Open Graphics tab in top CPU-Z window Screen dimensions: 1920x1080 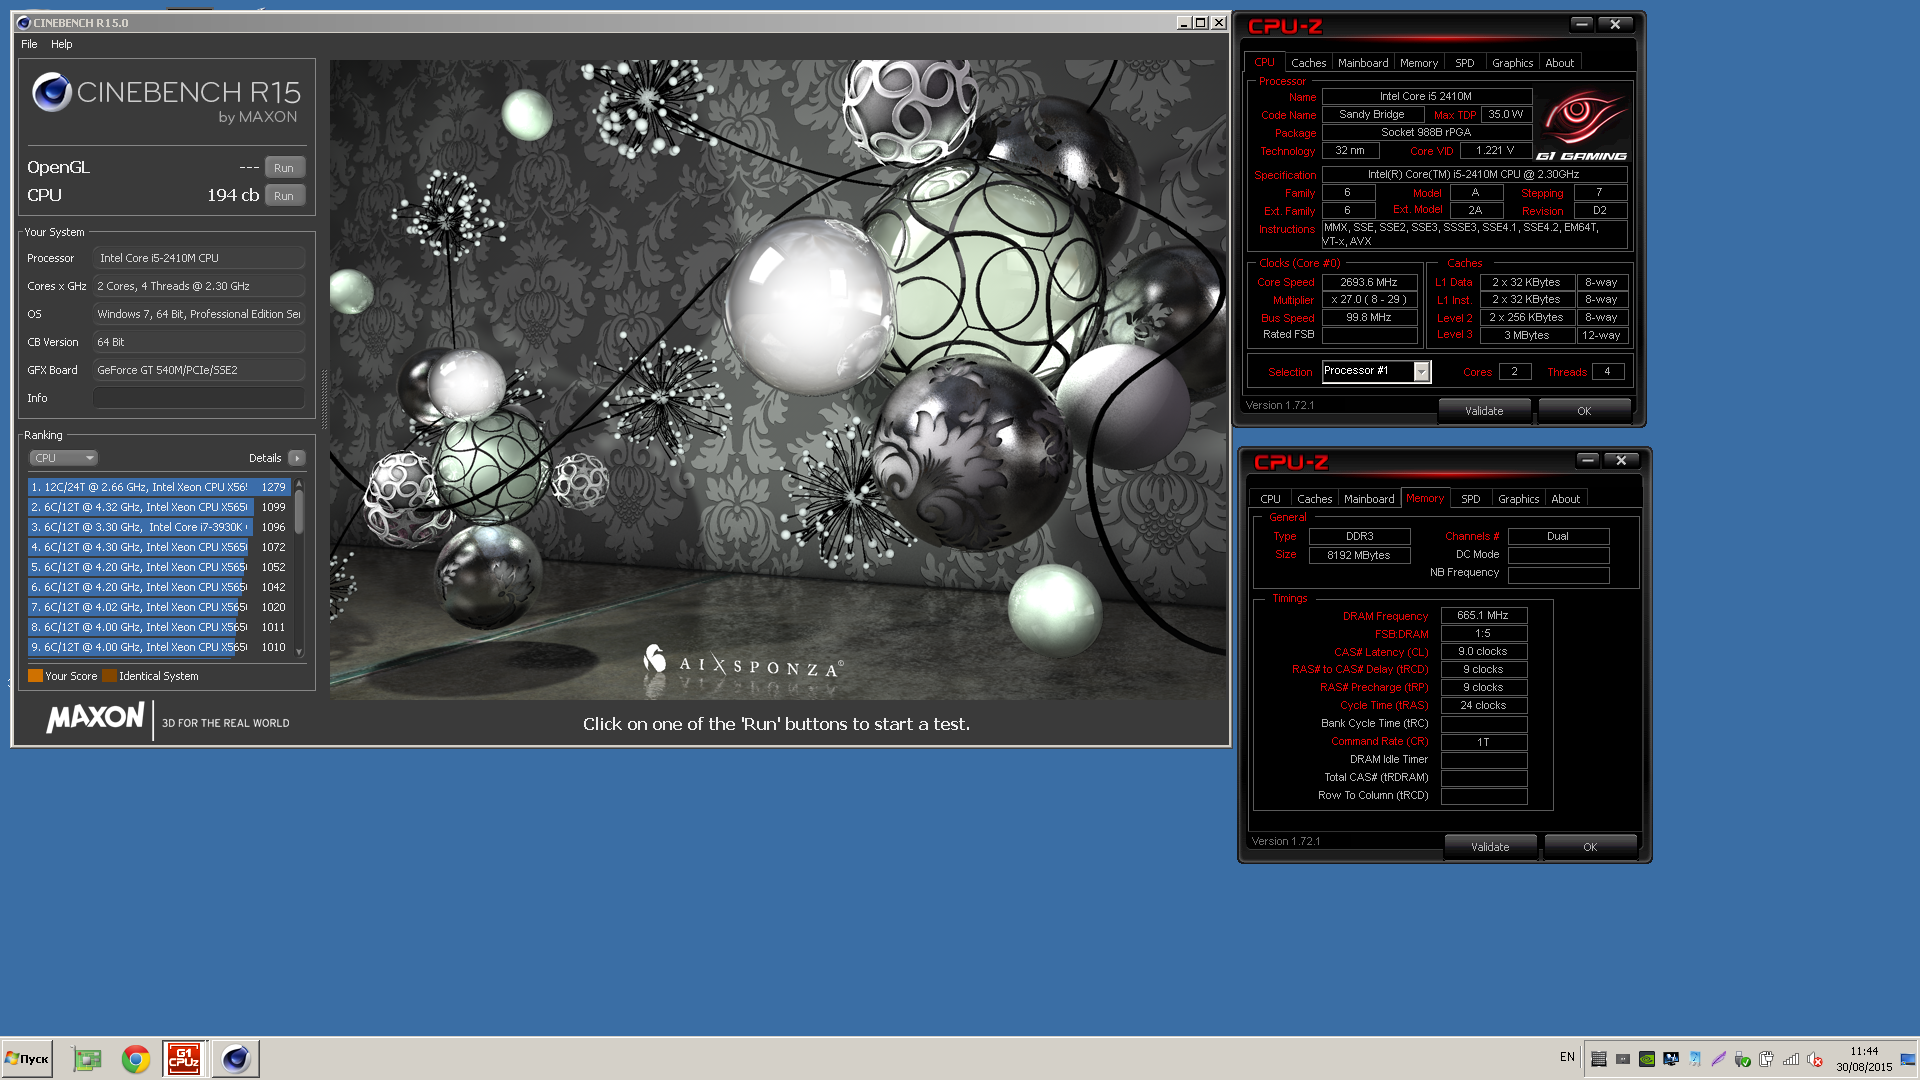coord(1512,63)
